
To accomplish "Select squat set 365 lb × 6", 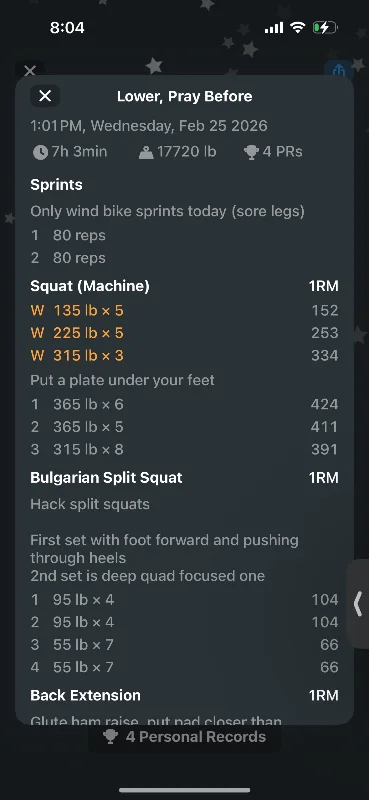I will 184,404.
